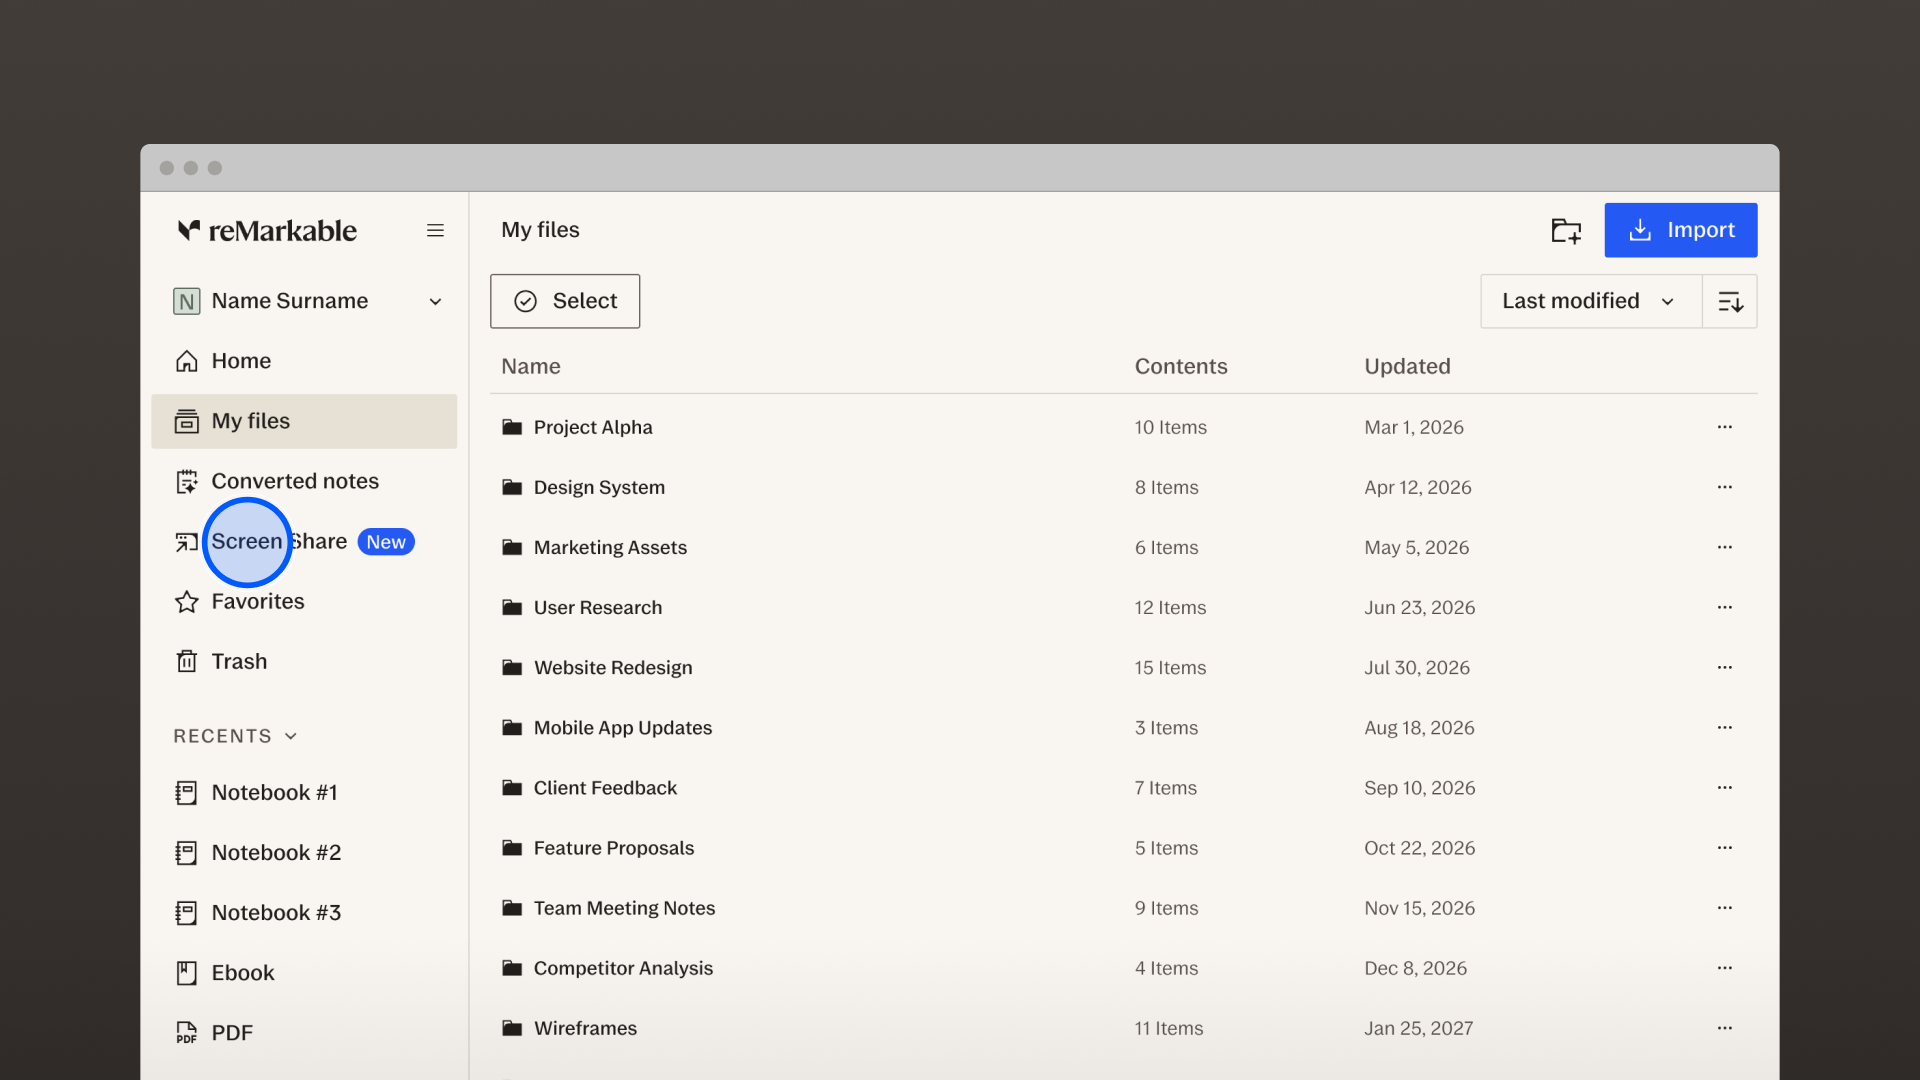Open more options for Wireframes folder

click(1724, 1028)
